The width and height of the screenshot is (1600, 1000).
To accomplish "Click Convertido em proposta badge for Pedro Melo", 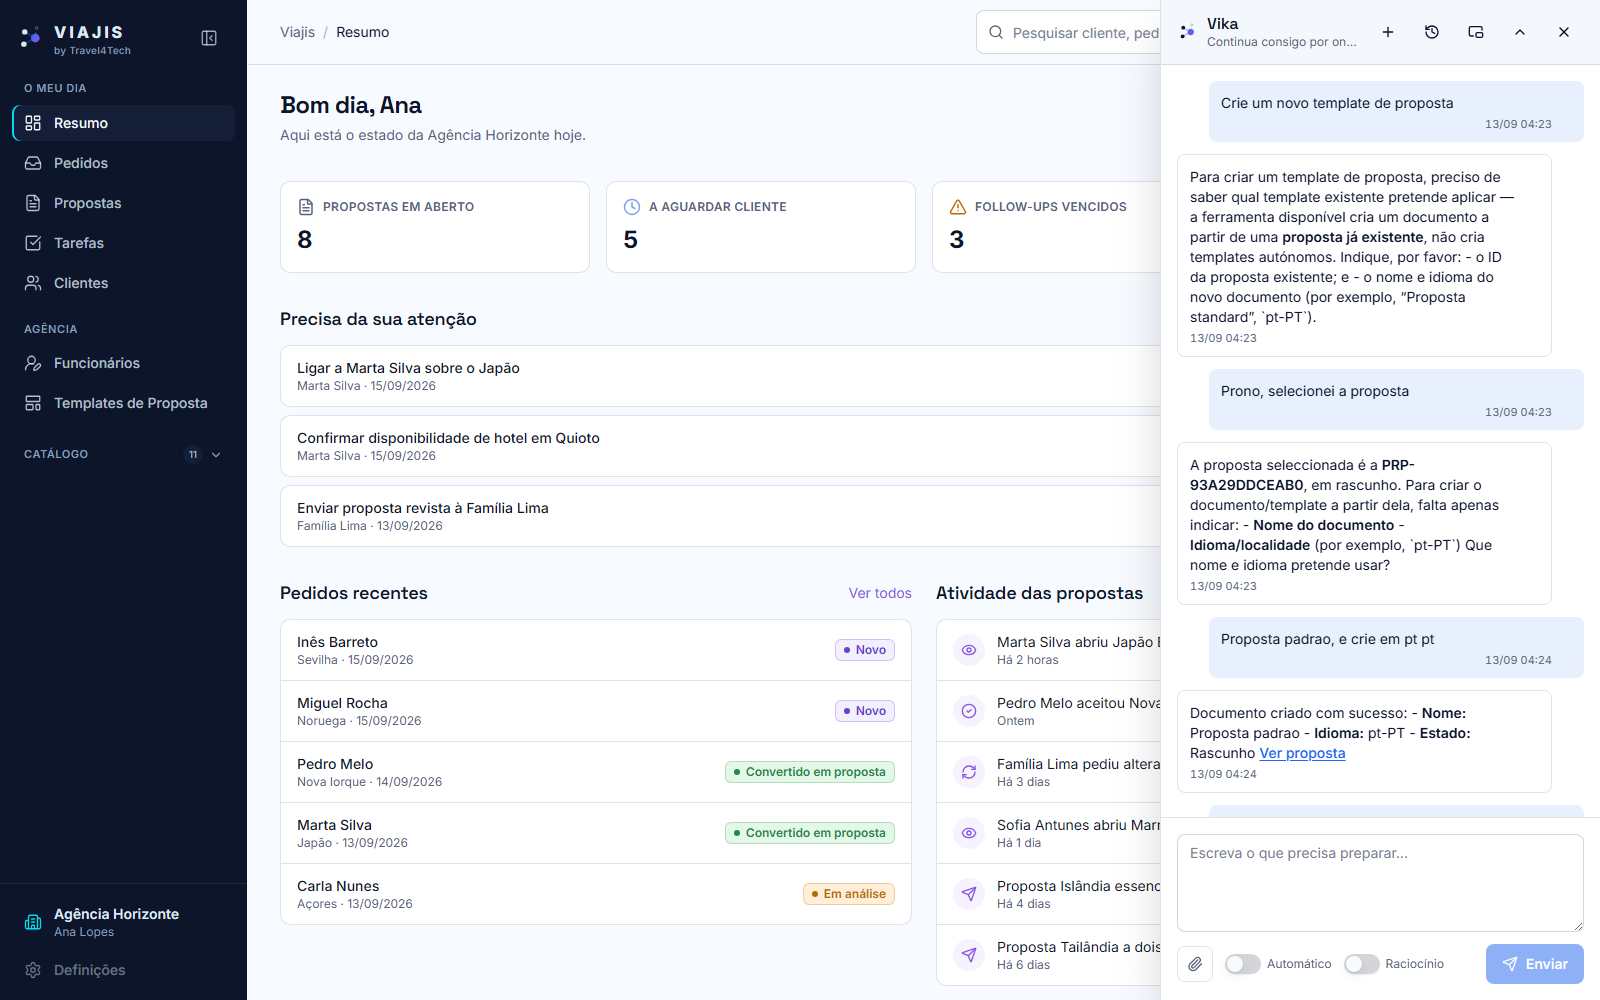I will click(x=810, y=772).
